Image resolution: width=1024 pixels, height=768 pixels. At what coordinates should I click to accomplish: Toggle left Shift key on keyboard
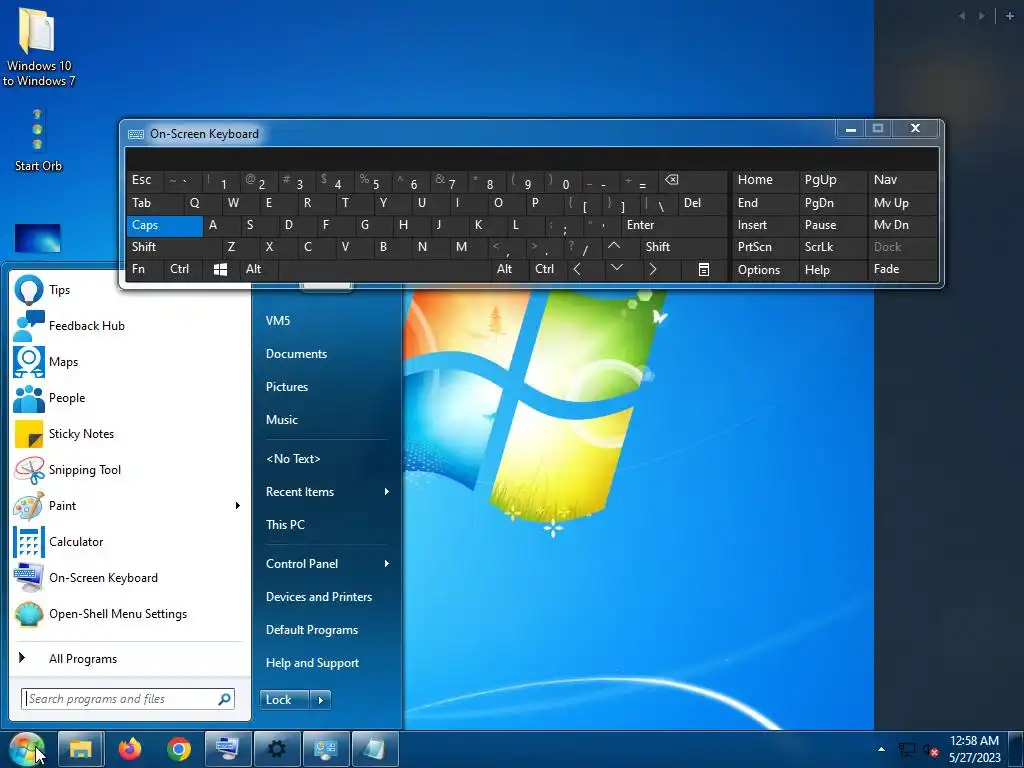[x=174, y=247]
